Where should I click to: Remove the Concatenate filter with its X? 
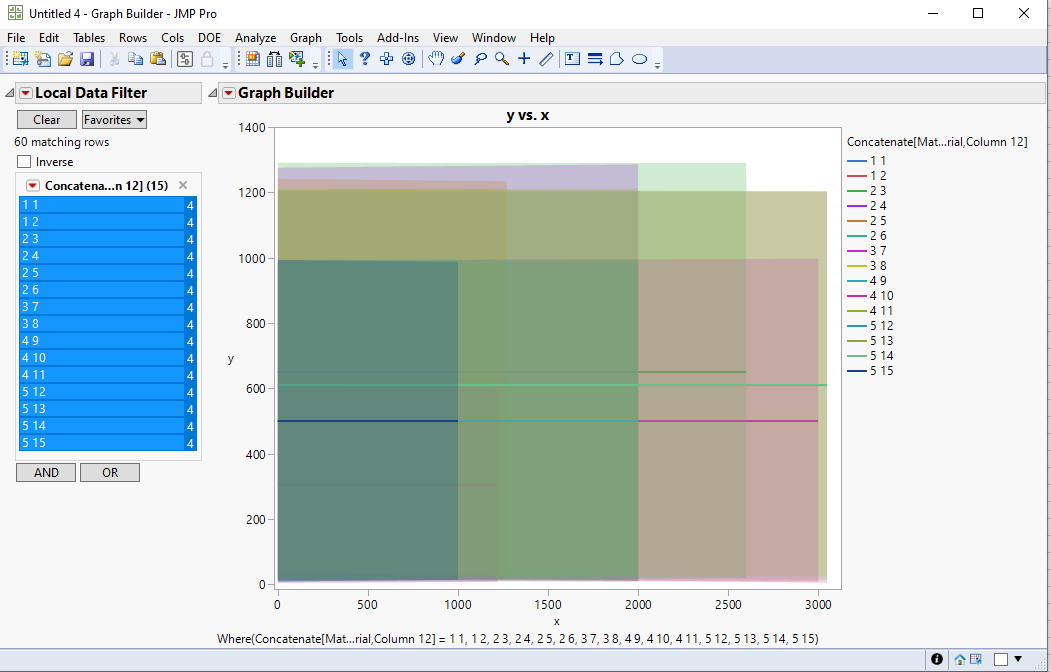pos(183,184)
